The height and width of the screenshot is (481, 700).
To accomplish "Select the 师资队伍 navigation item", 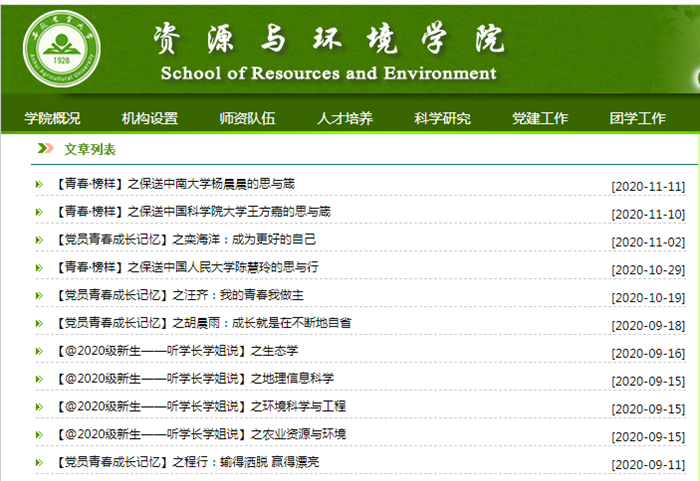I will [247, 118].
